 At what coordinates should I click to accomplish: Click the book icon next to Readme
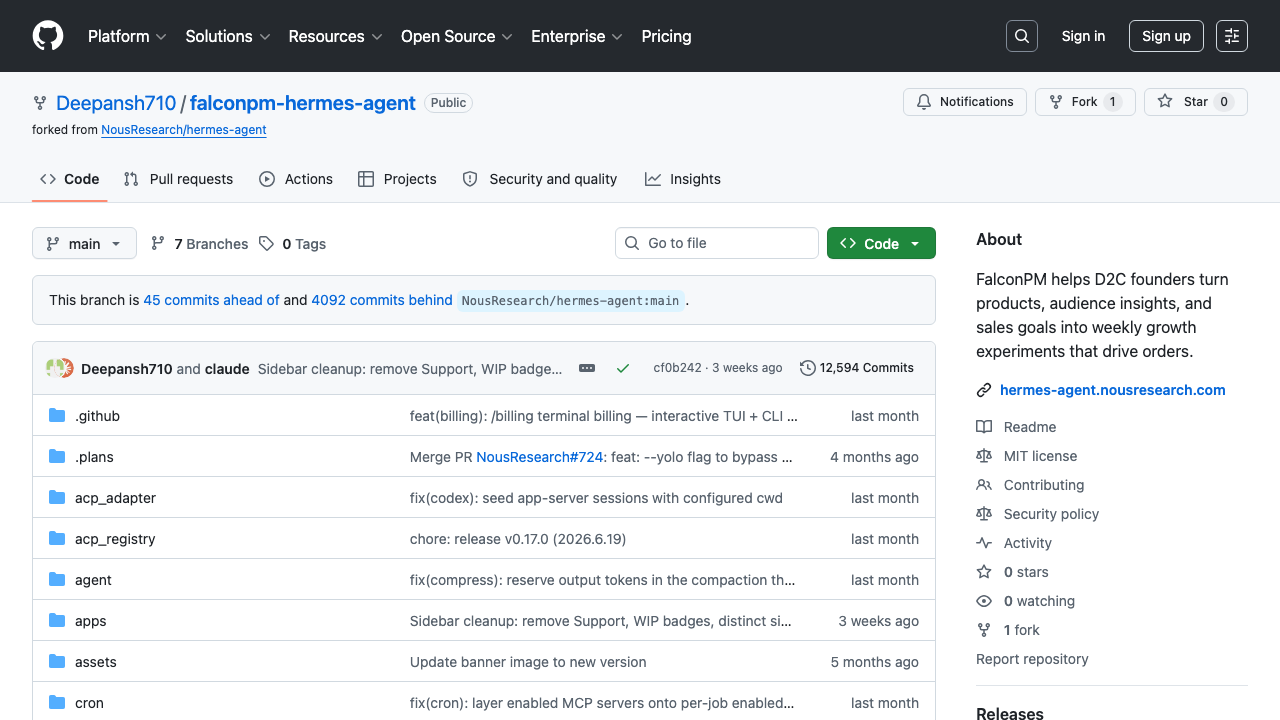click(x=984, y=427)
